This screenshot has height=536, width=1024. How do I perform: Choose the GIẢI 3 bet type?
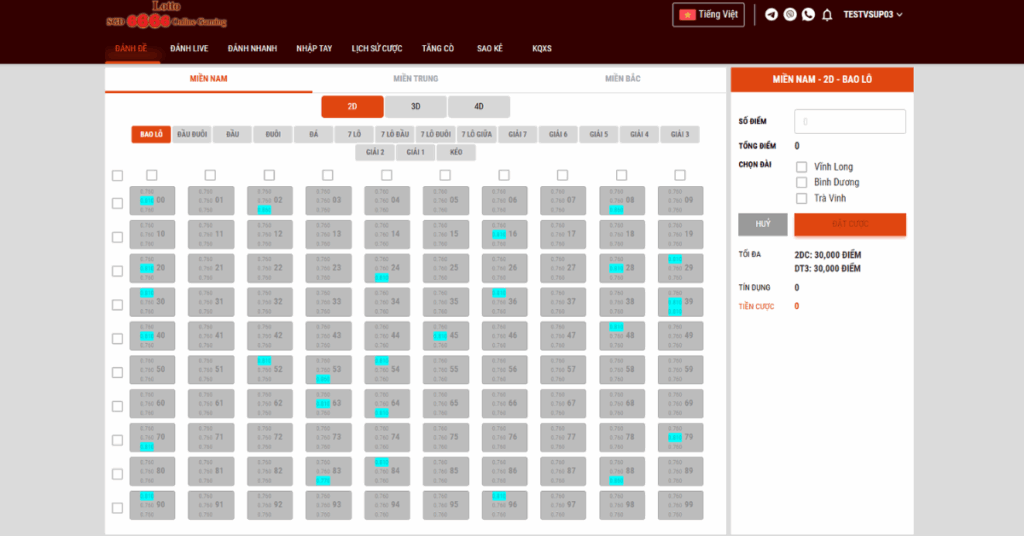[679, 134]
